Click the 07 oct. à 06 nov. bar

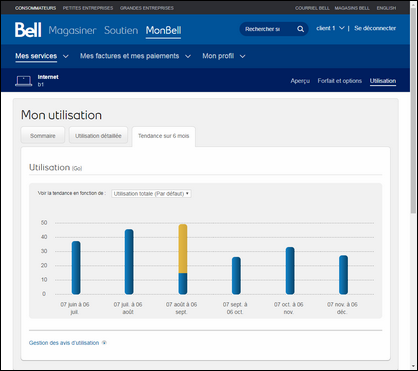point(290,271)
